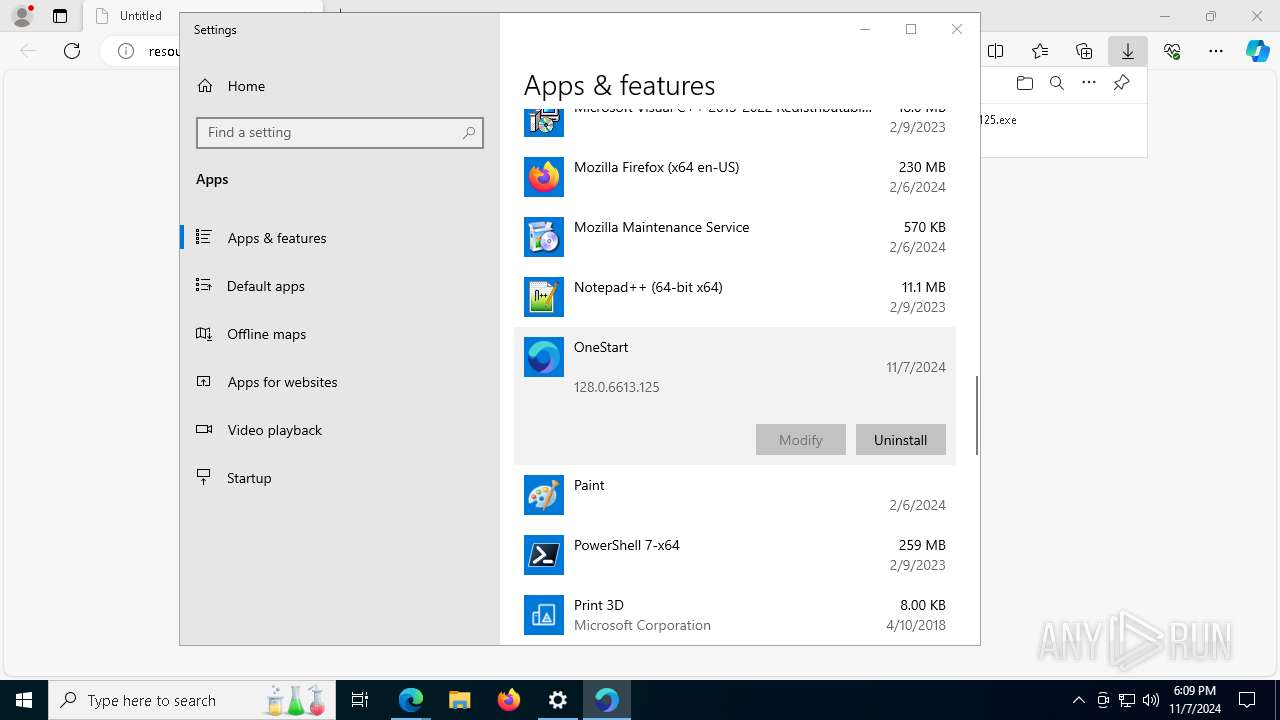Viewport: 1280px width, 720px height.
Task: Open browser Downloads toolbar icon
Action: tap(1128, 51)
